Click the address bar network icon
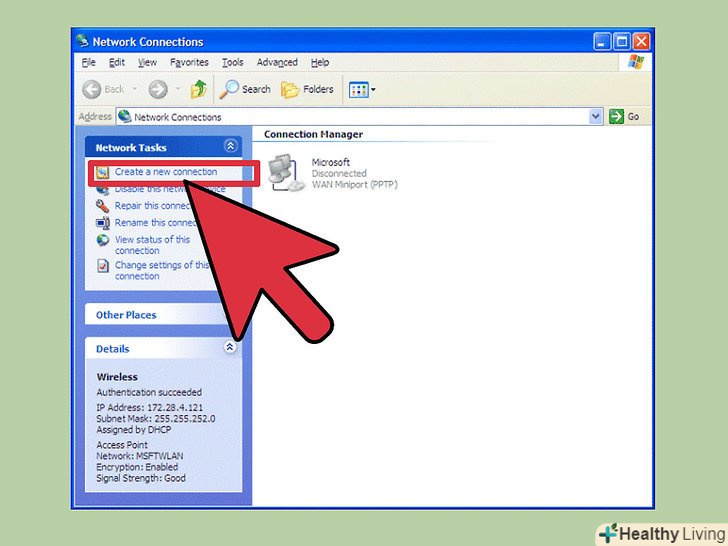728x546 pixels. tap(124, 116)
